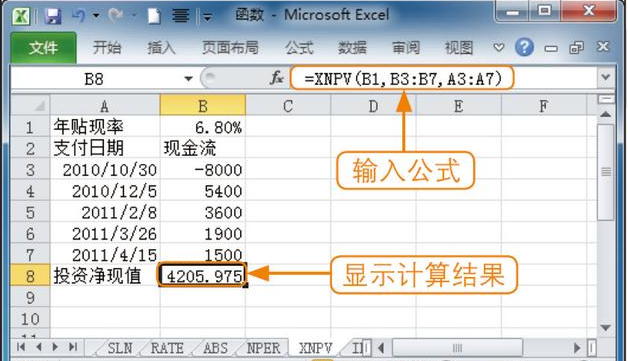Click the Insert Function fx icon
The height and width of the screenshot is (361, 628).
pos(277,78)
